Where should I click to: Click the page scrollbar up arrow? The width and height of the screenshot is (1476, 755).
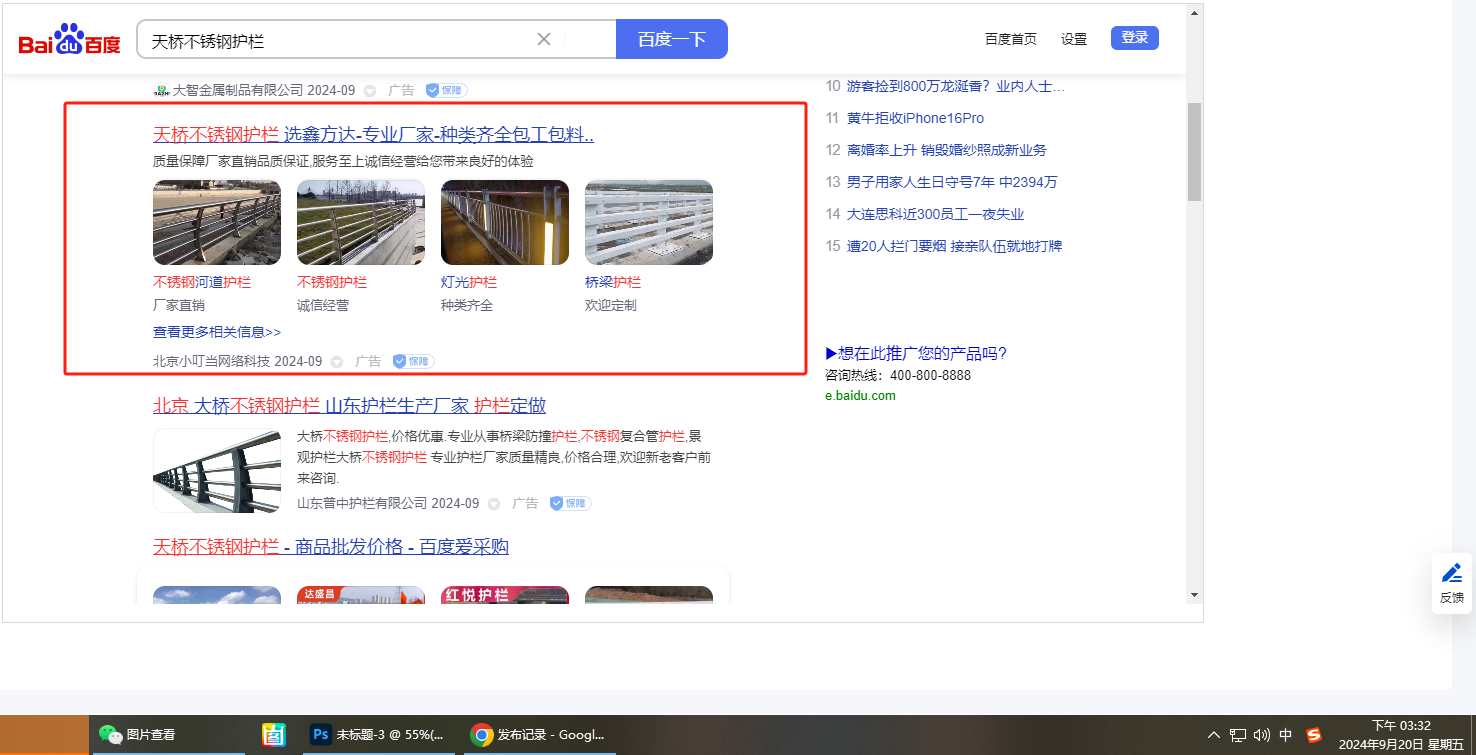click(x=1194, y=13)
